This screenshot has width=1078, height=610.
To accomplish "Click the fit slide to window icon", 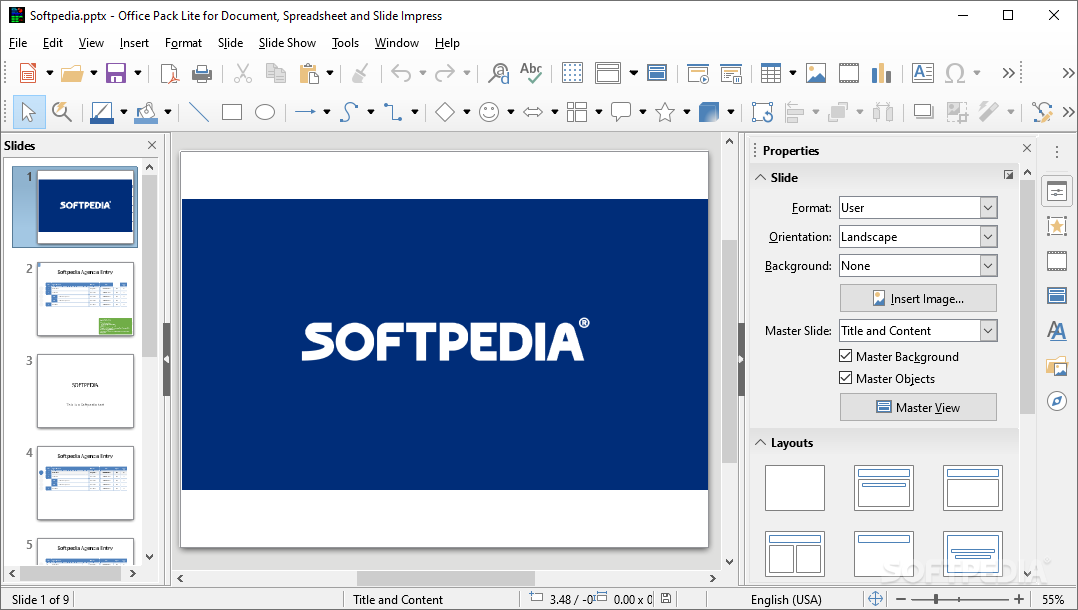I will pyautogui.click(x=875, y=599).
